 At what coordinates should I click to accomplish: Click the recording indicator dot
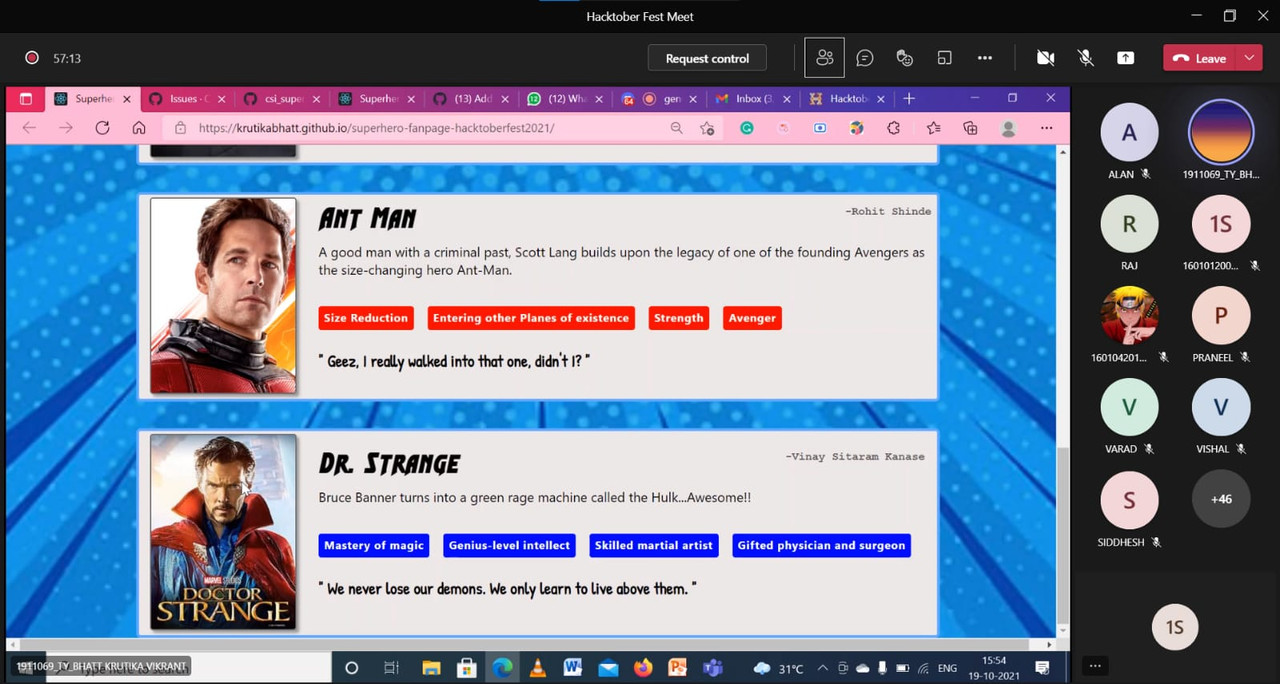tap(32, 58)
